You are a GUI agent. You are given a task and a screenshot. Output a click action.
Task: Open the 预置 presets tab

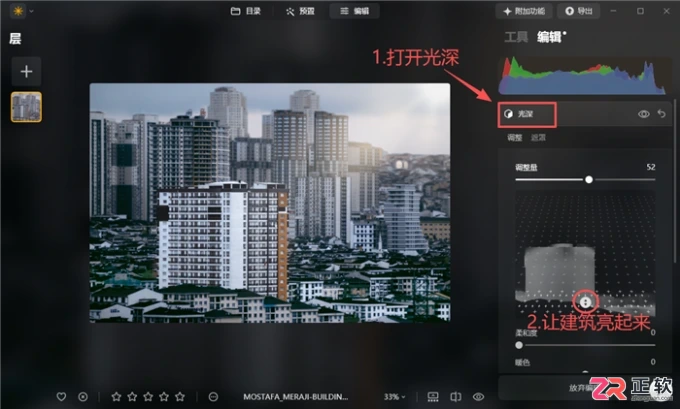click(300, 11)
